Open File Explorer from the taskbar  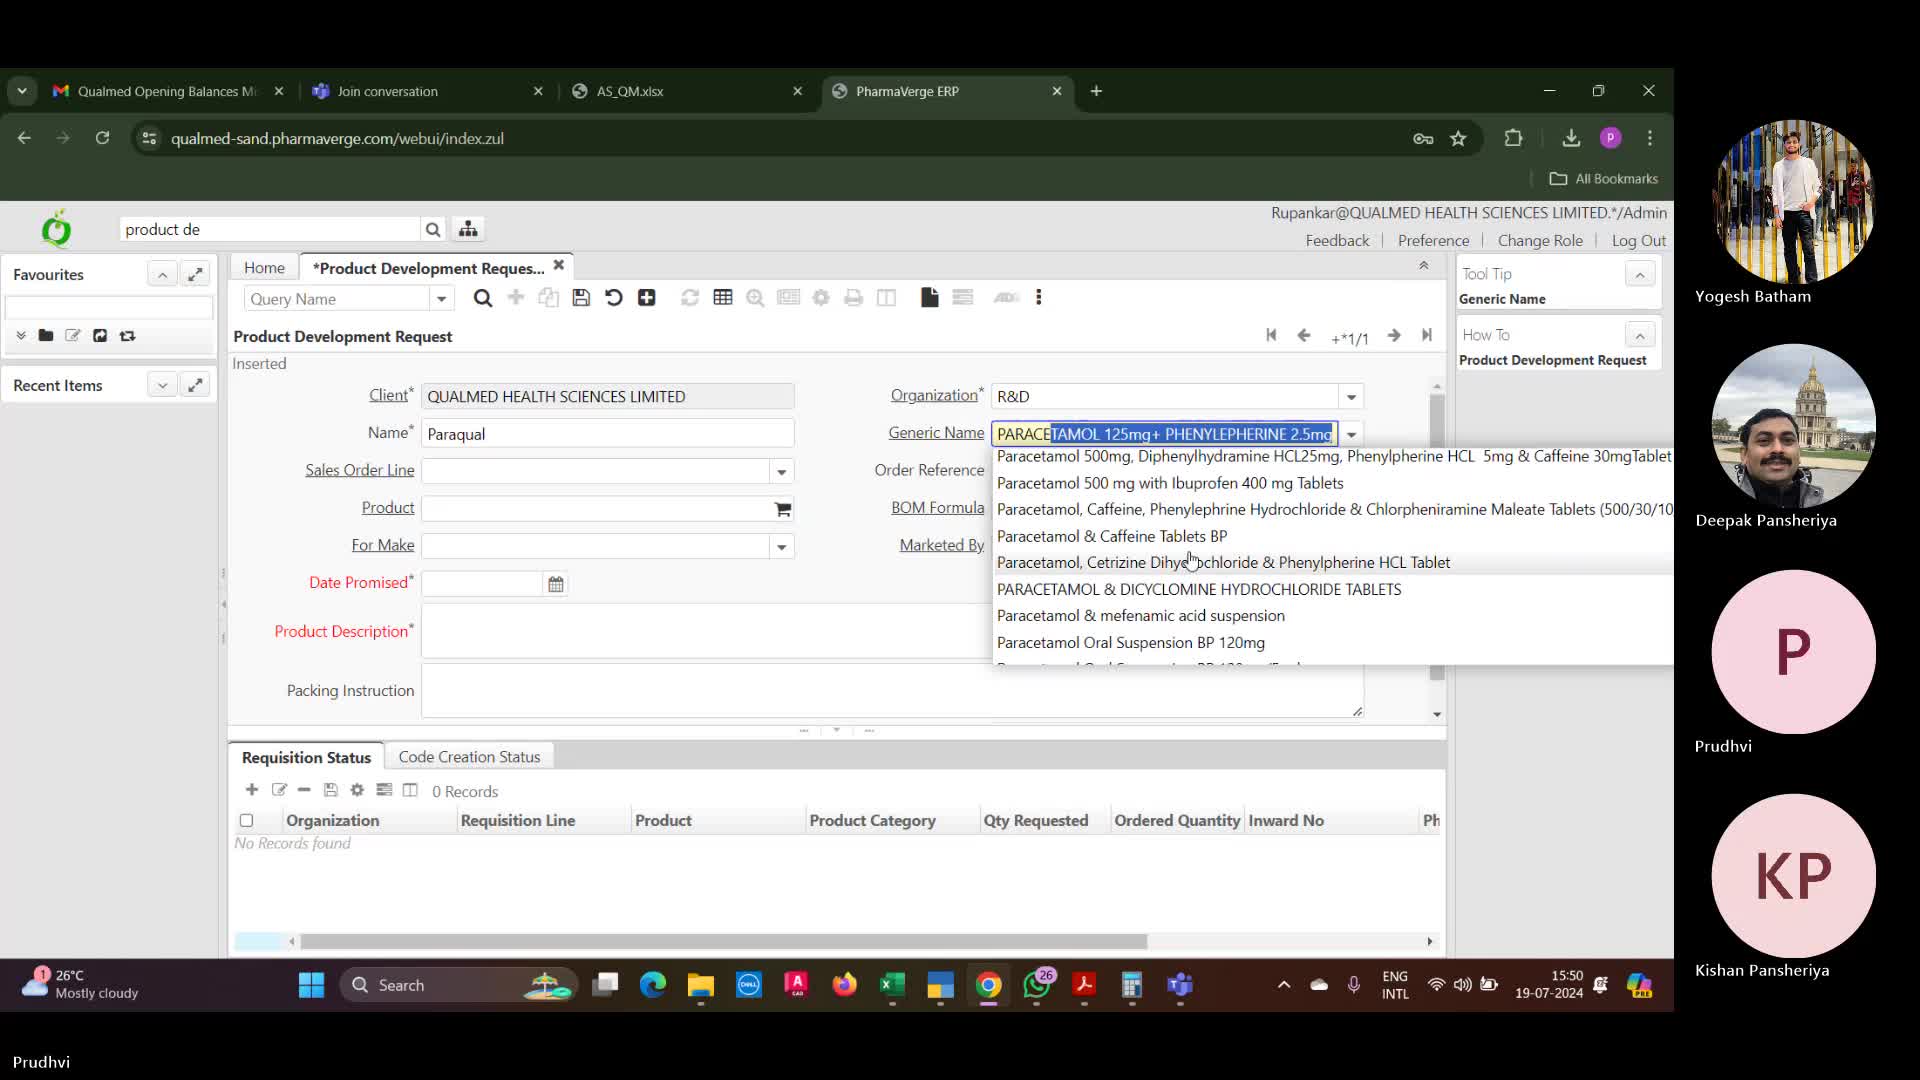coord(700,986)
